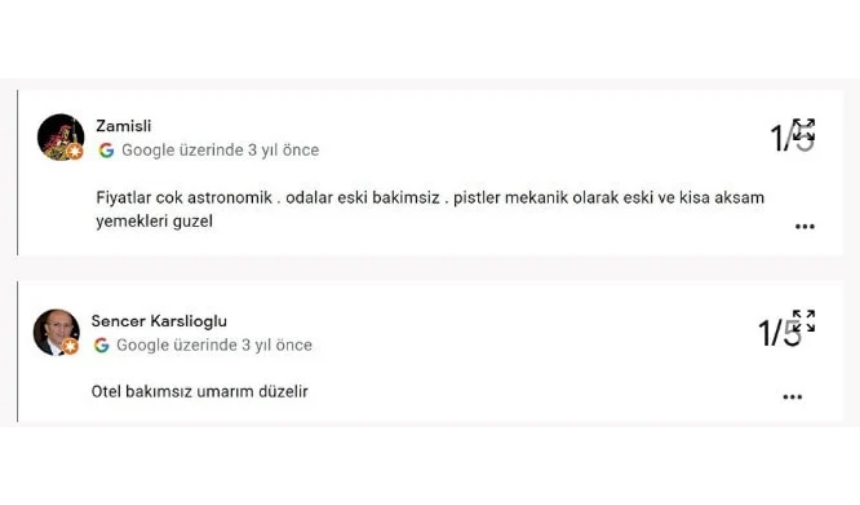This screenshot has width=860, height=505.
Task: Click the Google logo under Zamisli
Action: [106, 150]
